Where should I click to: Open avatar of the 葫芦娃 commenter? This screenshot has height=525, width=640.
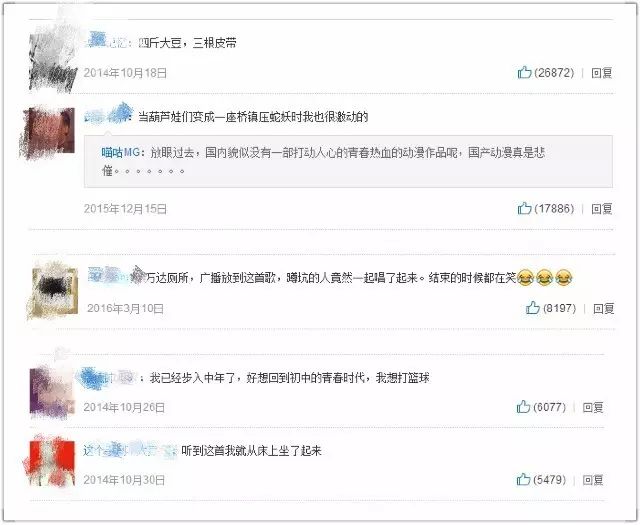click(x=47, y=133)
